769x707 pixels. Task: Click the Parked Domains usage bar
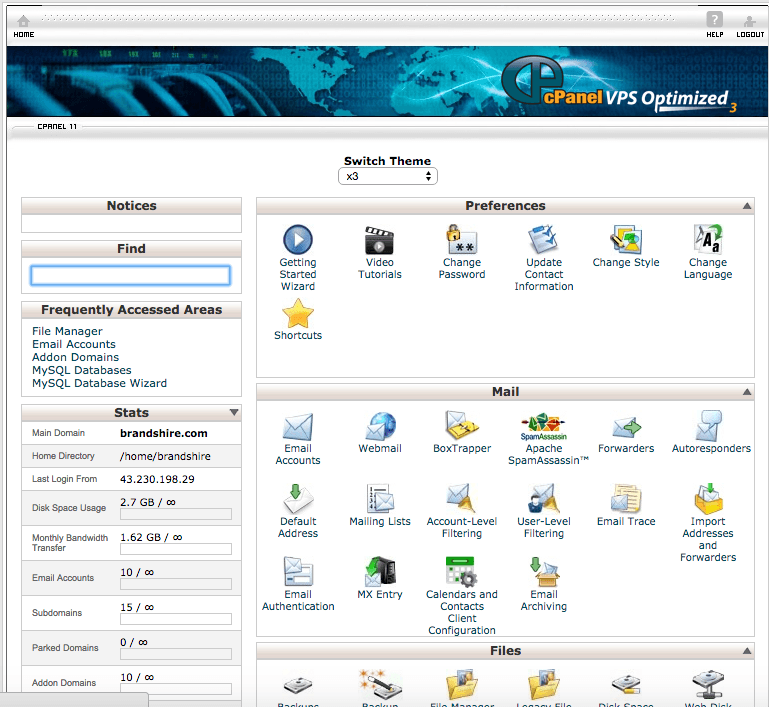point(176,654)
